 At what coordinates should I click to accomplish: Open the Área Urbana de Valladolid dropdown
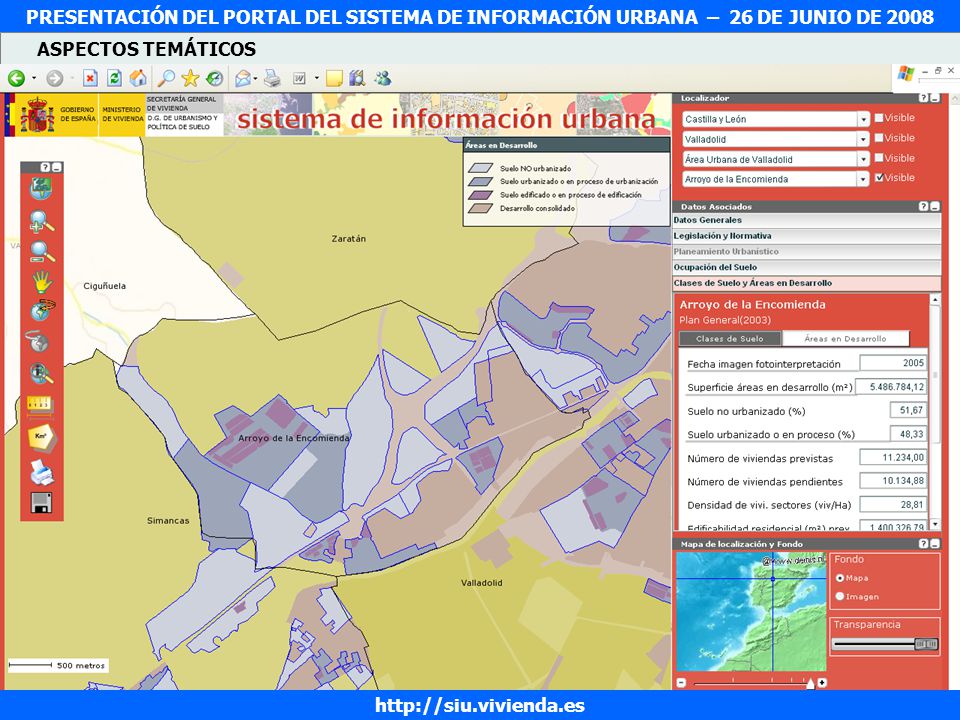point(863,159)
